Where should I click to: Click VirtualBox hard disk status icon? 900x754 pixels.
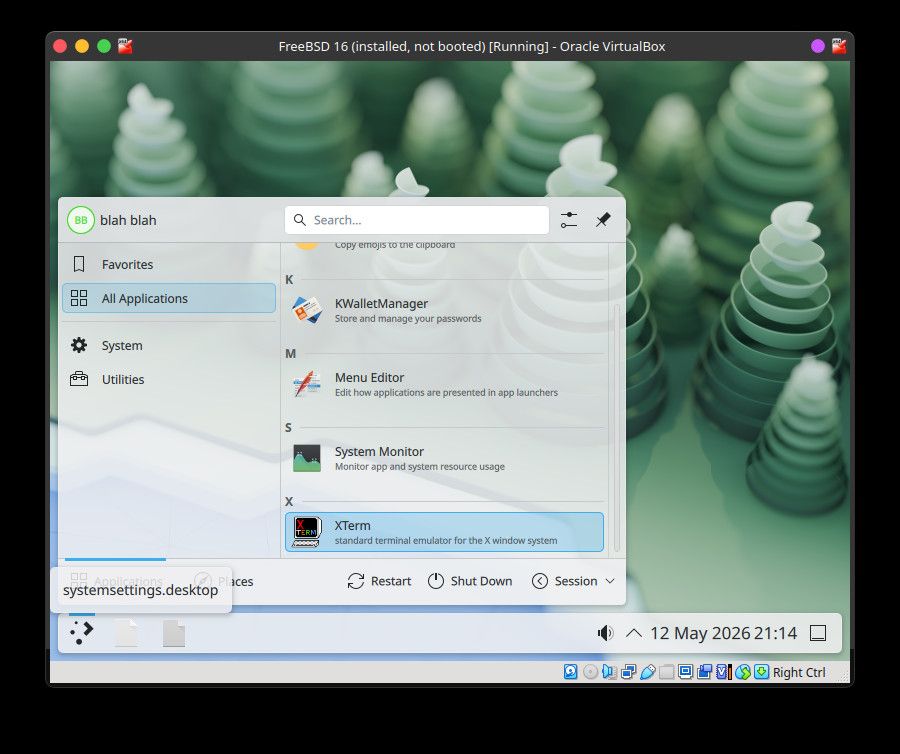(571, 672)
